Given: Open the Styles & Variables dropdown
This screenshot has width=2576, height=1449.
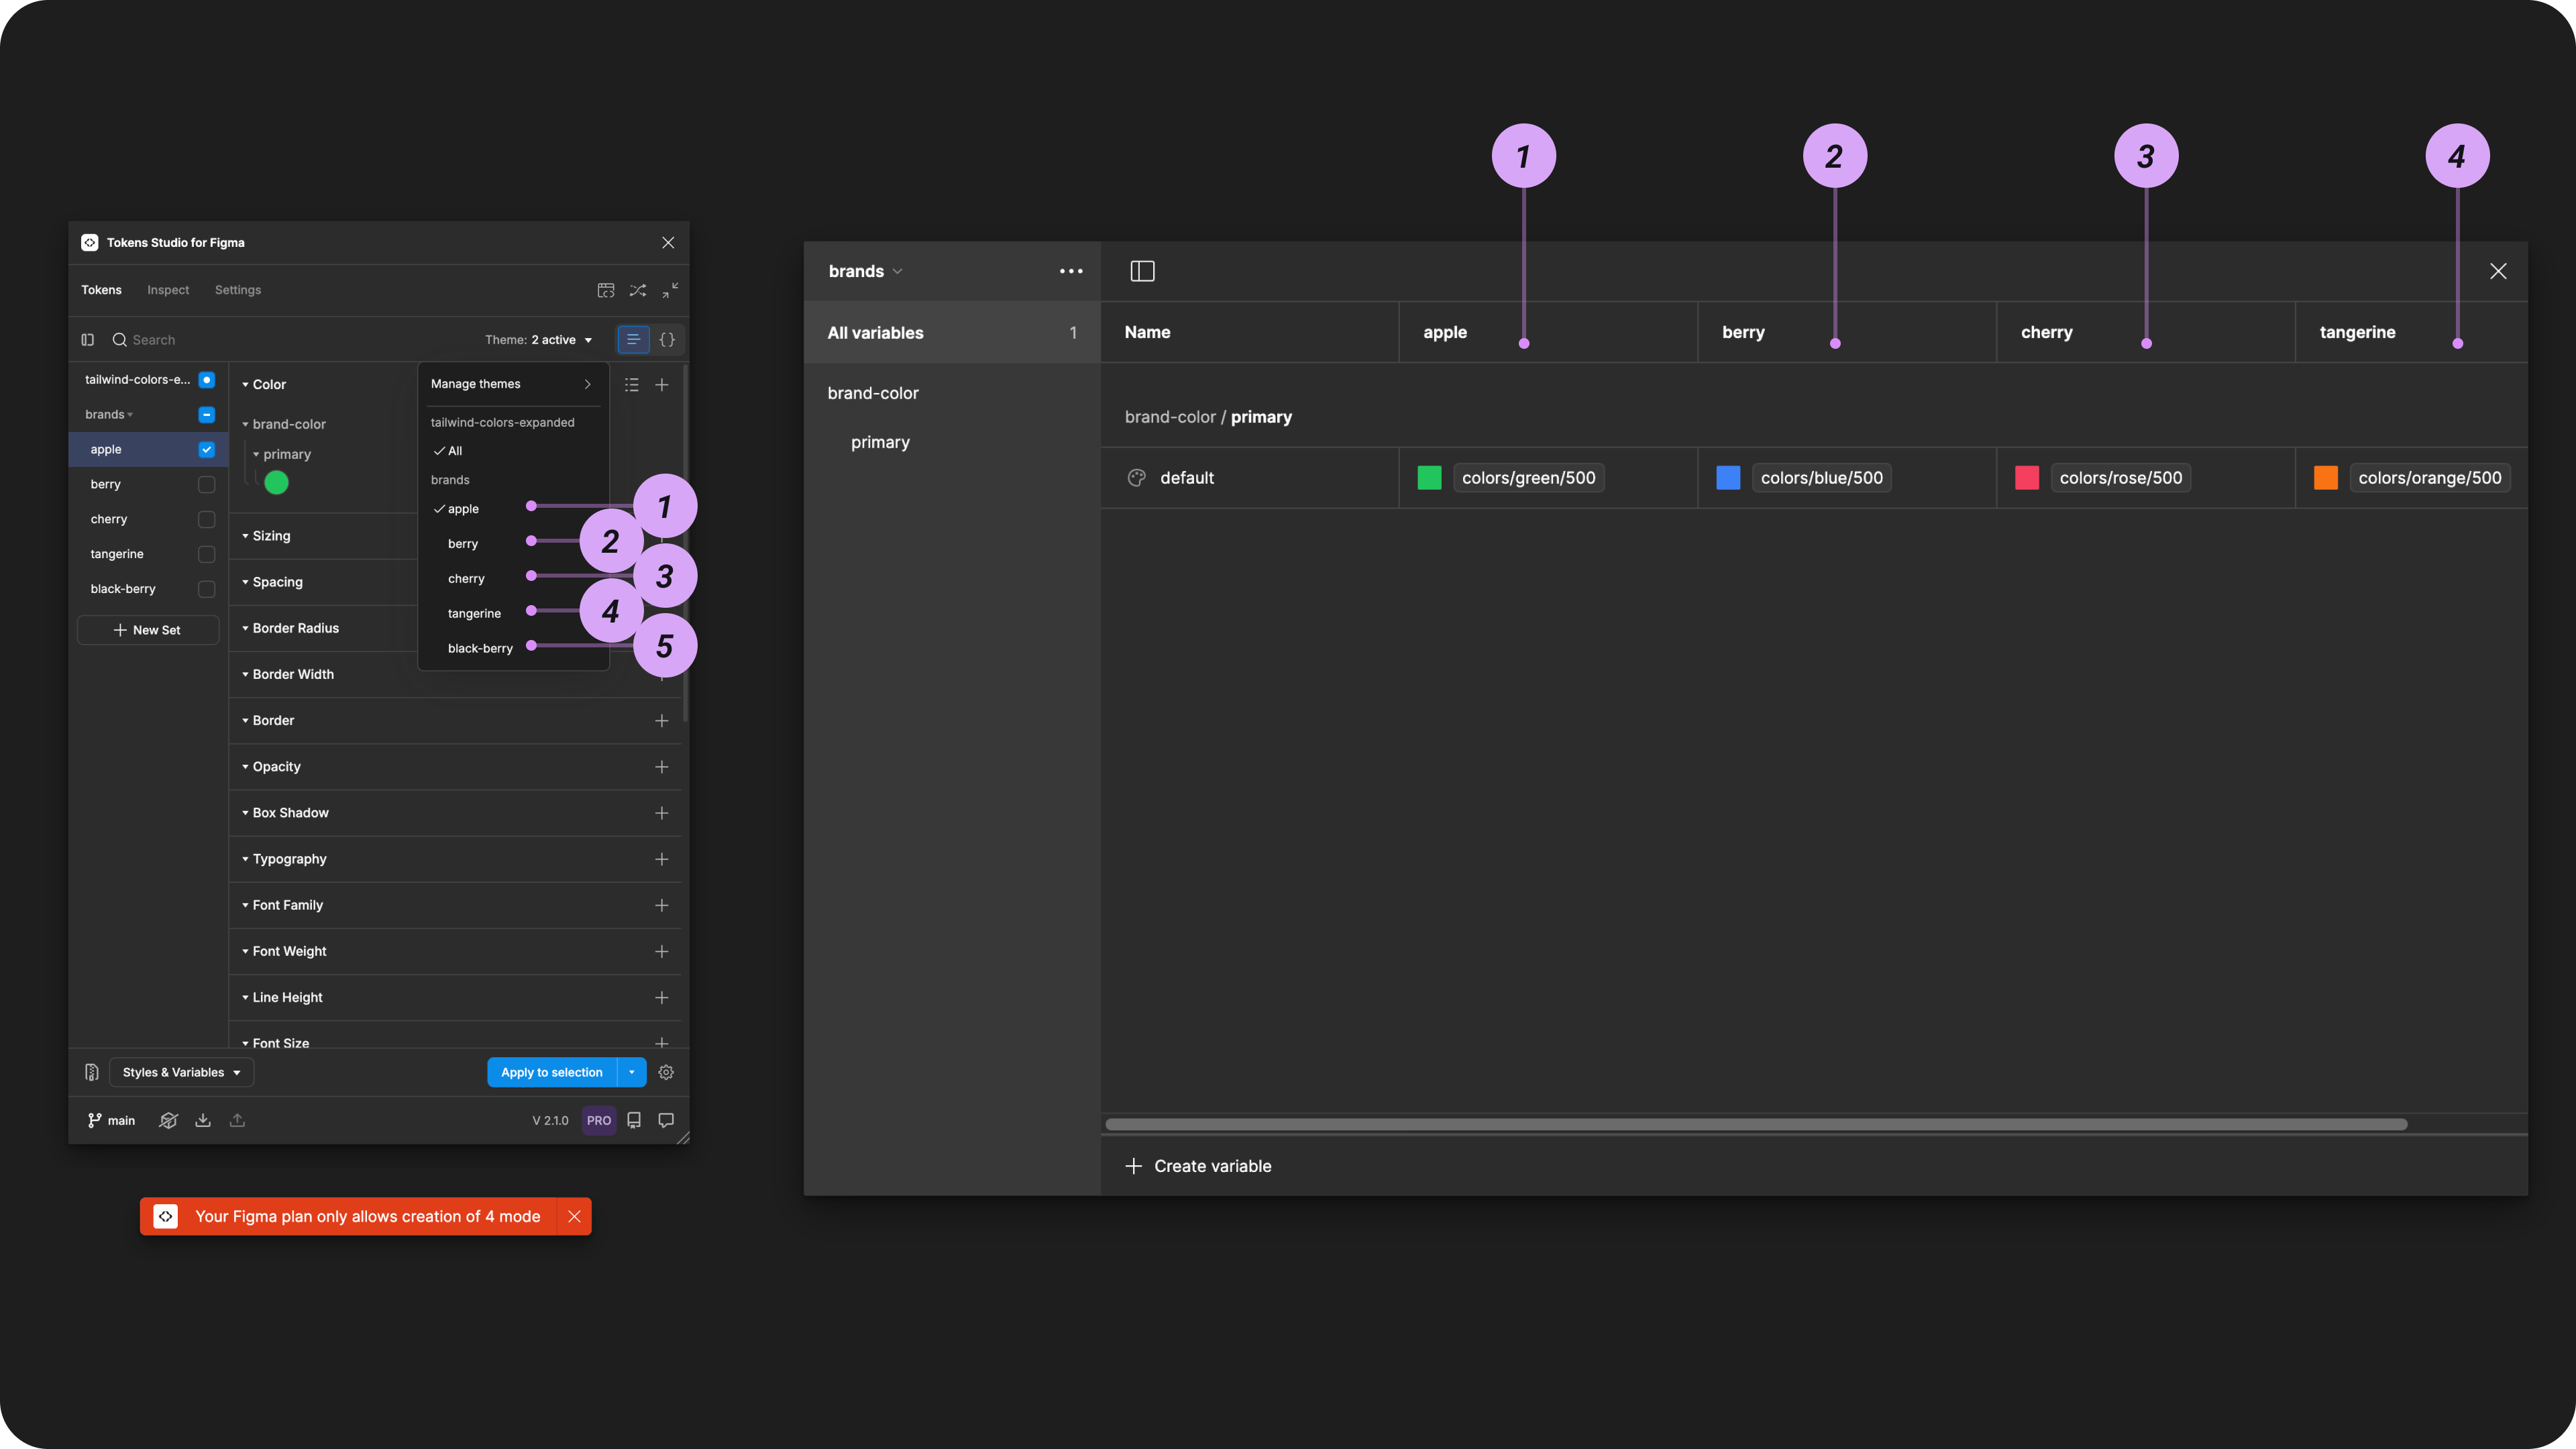Looking at the screenshot, I should [181, 1072].
